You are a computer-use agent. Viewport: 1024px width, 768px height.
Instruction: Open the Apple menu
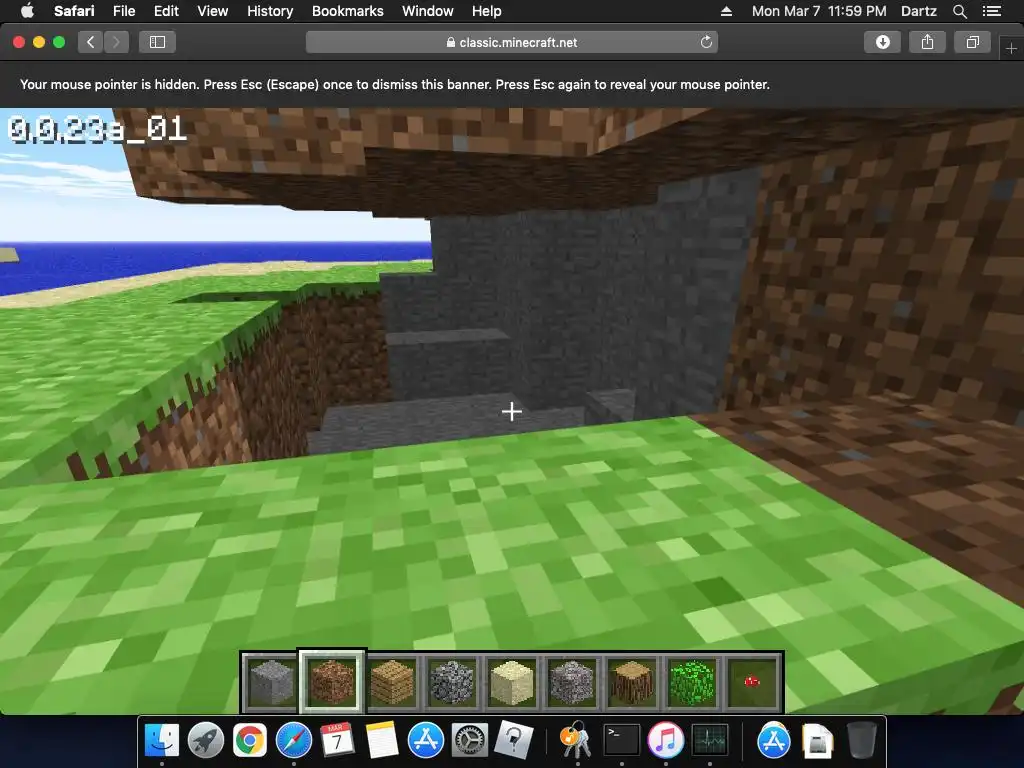click(x=27, y=11)
